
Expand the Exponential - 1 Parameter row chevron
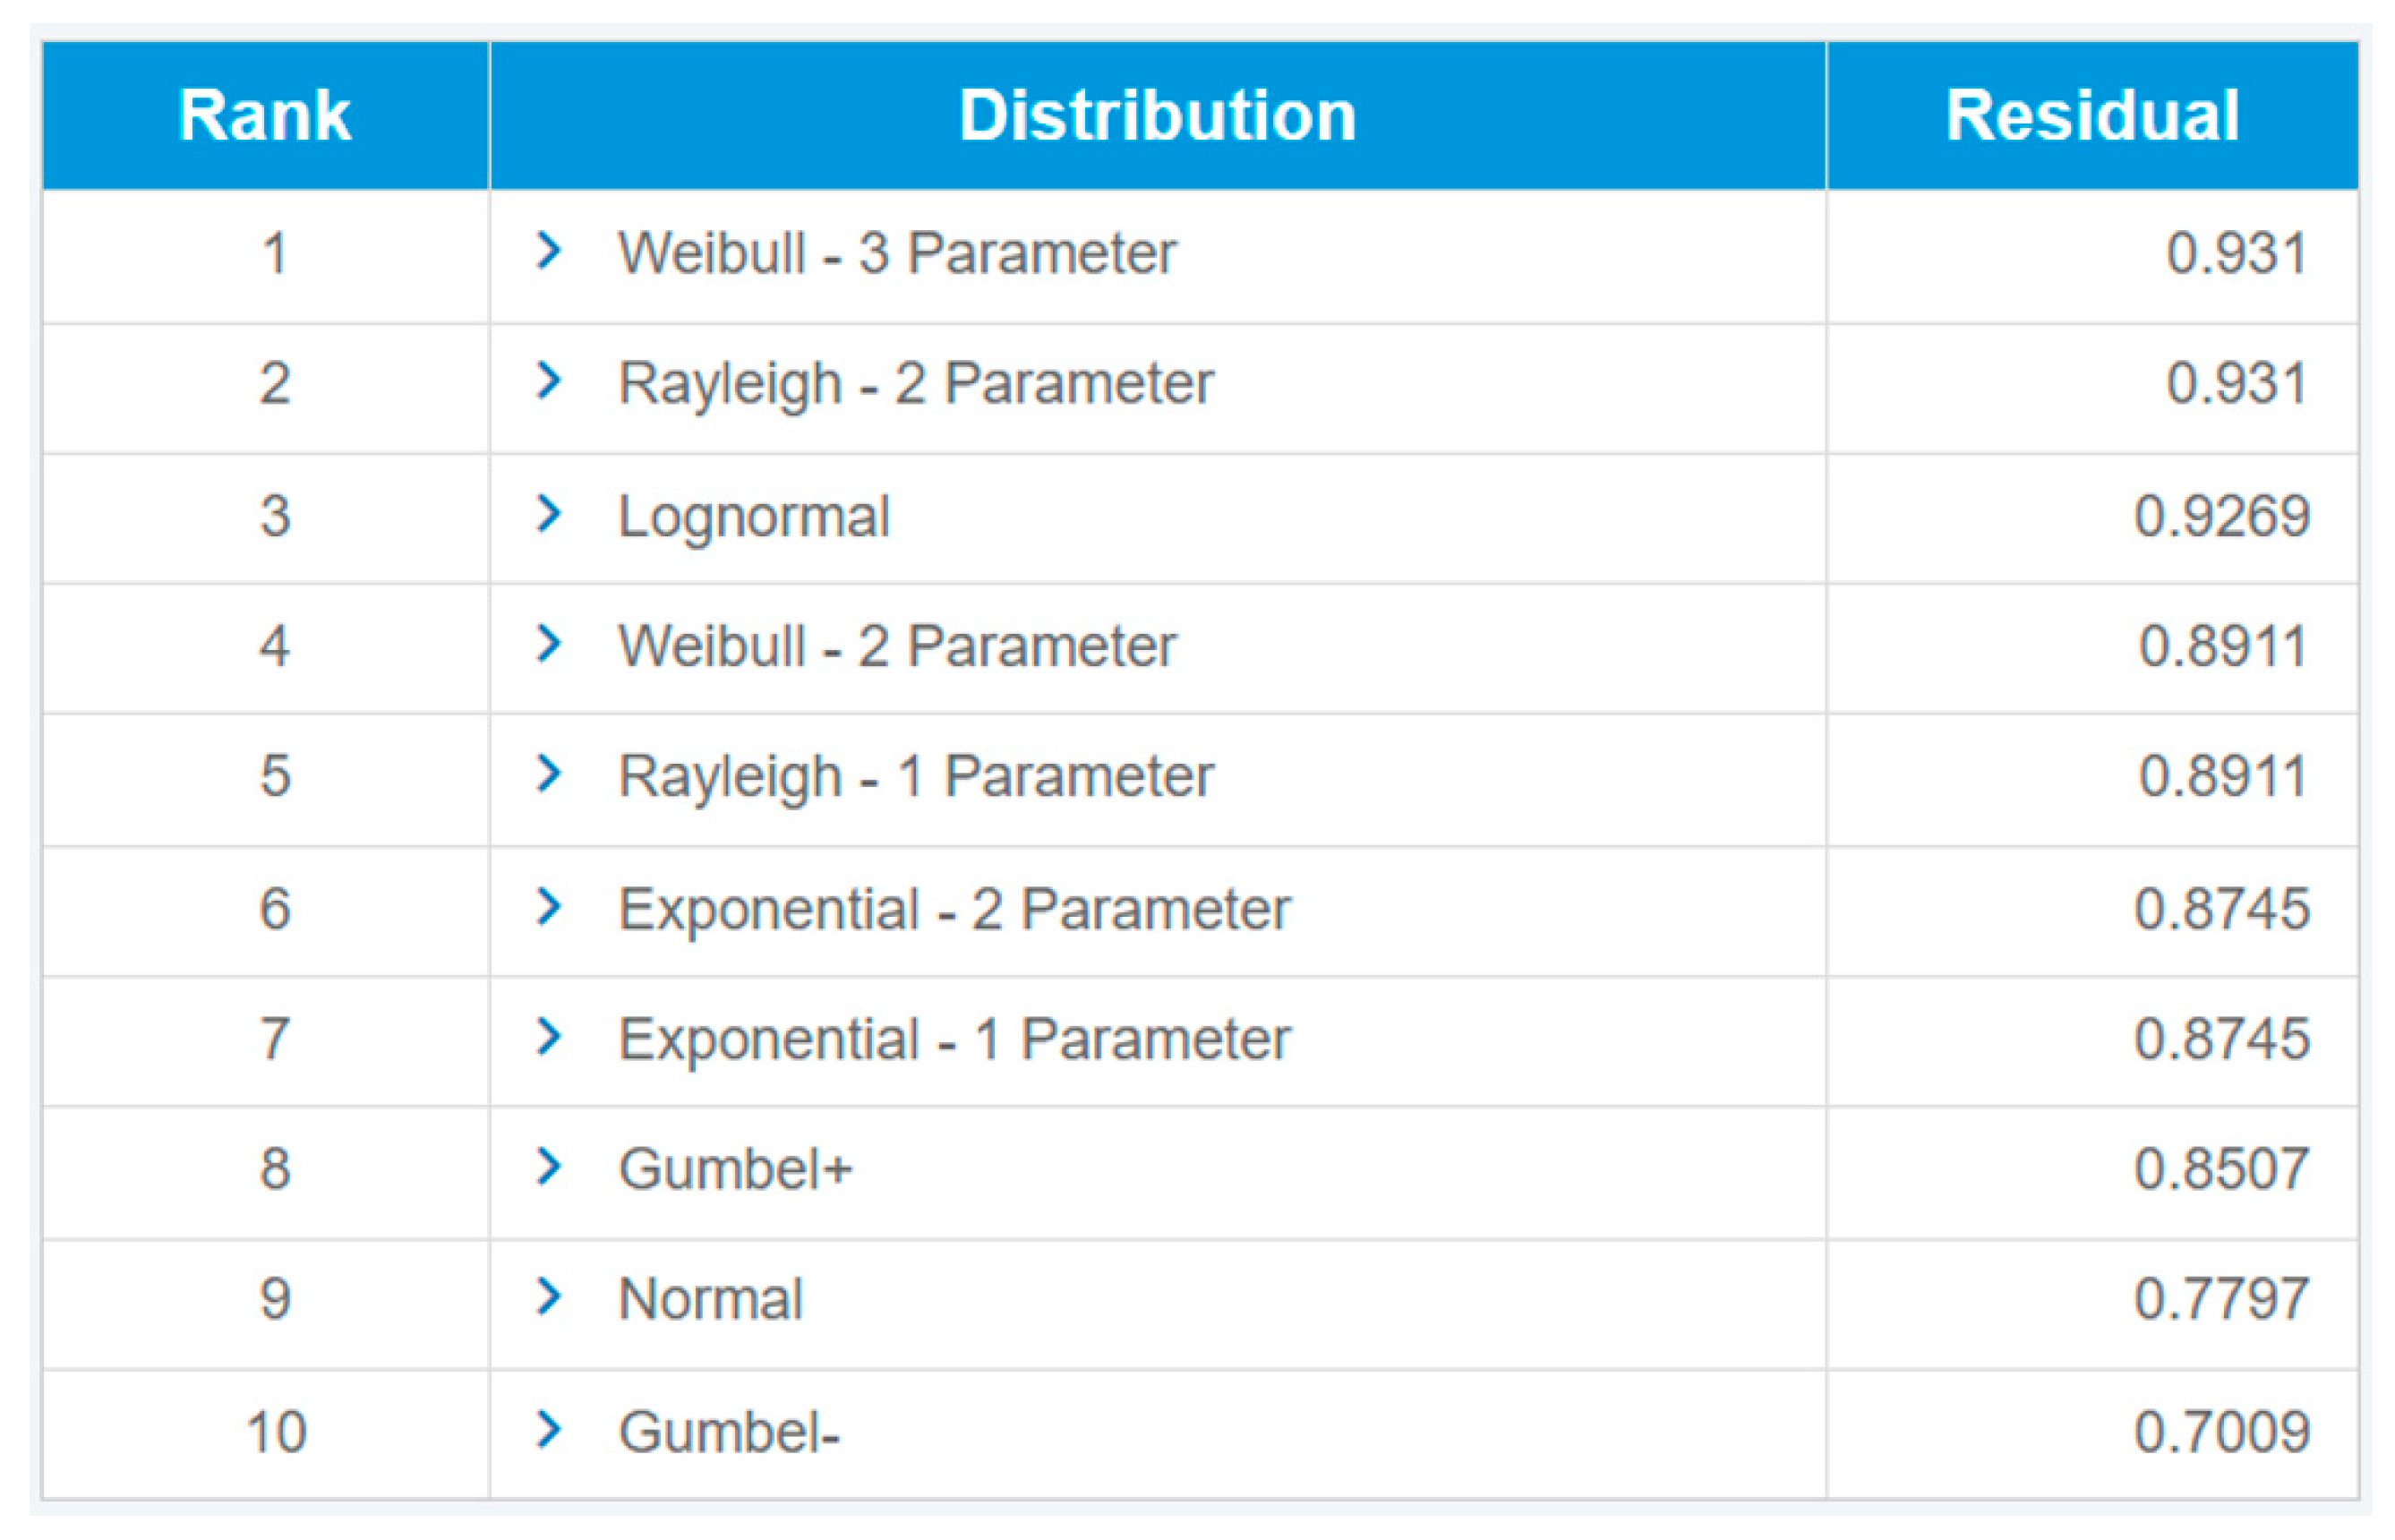[548, 1037]
